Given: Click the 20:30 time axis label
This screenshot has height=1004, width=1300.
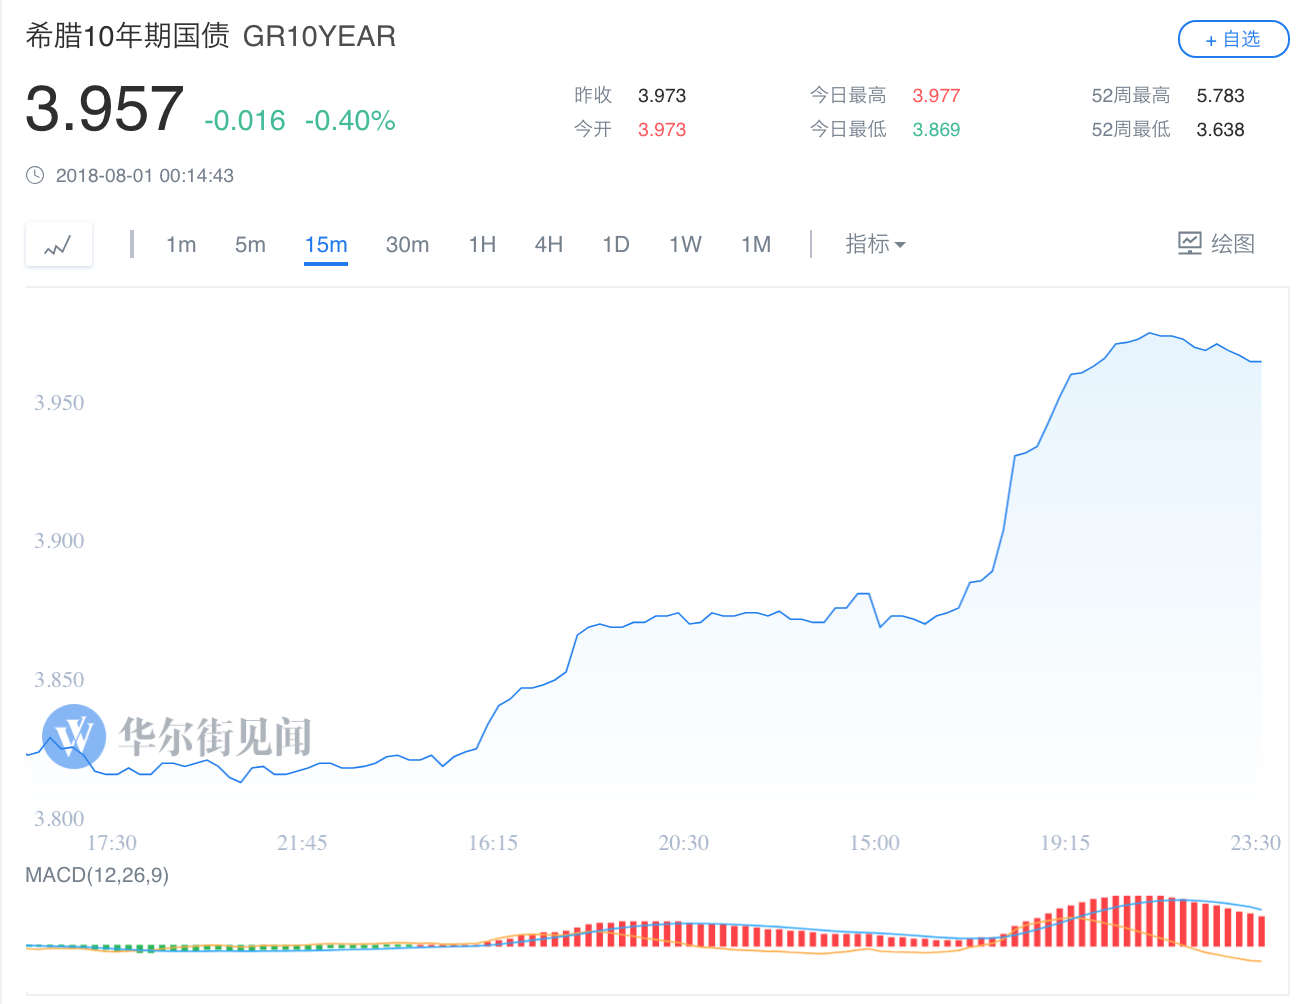Looking at the screenshot, I should (x=684, y=843).
